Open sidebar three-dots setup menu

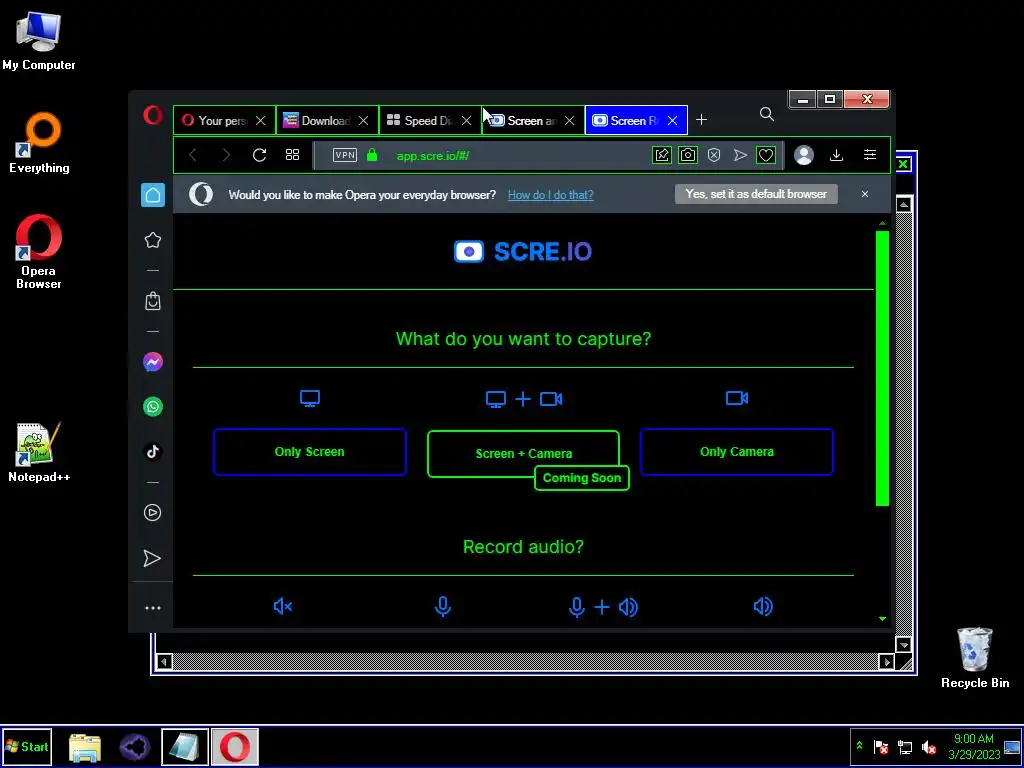tap(153, 608)
